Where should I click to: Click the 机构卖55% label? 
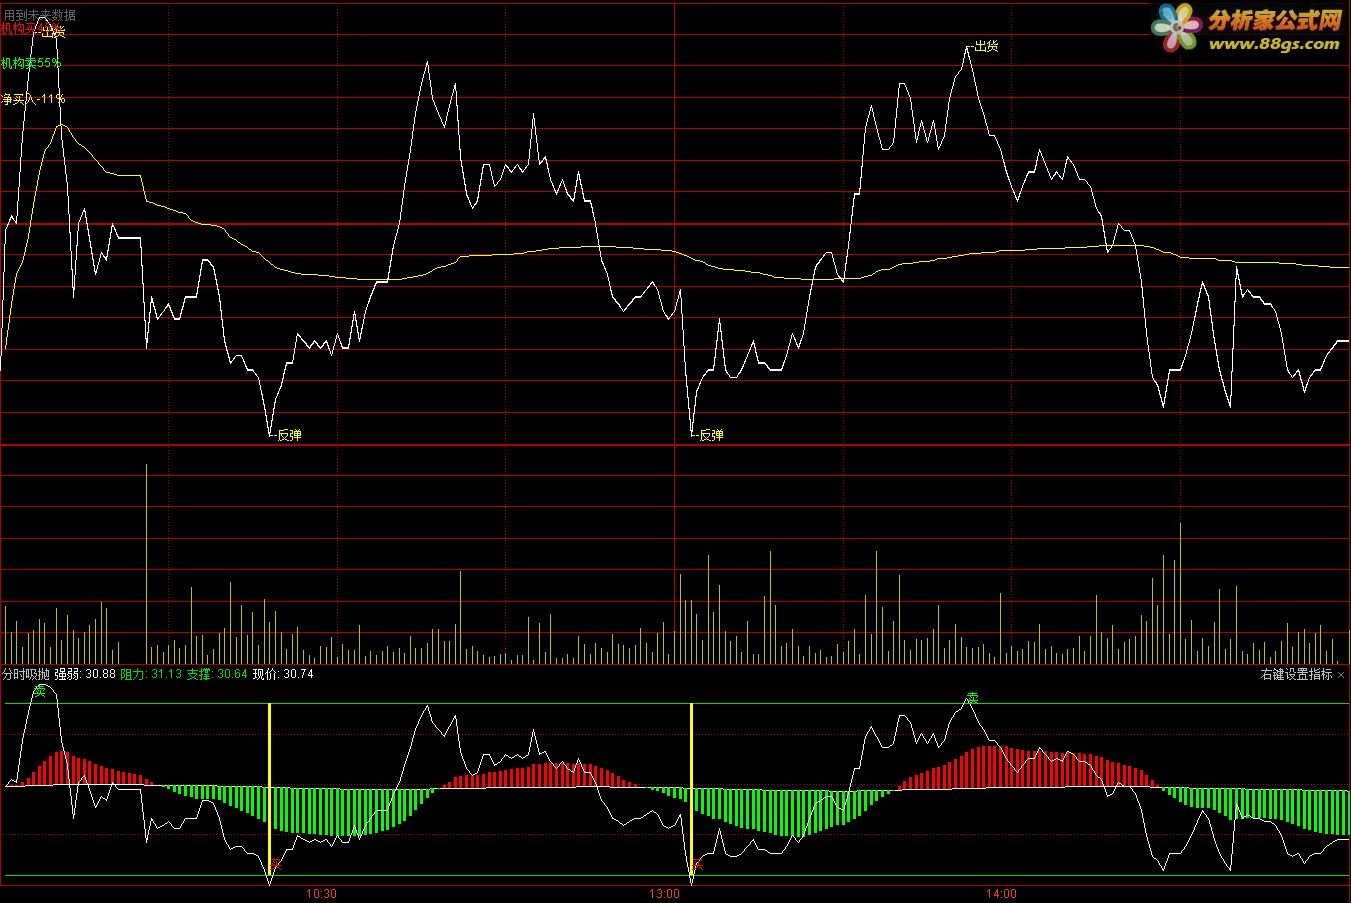(31, 63)
